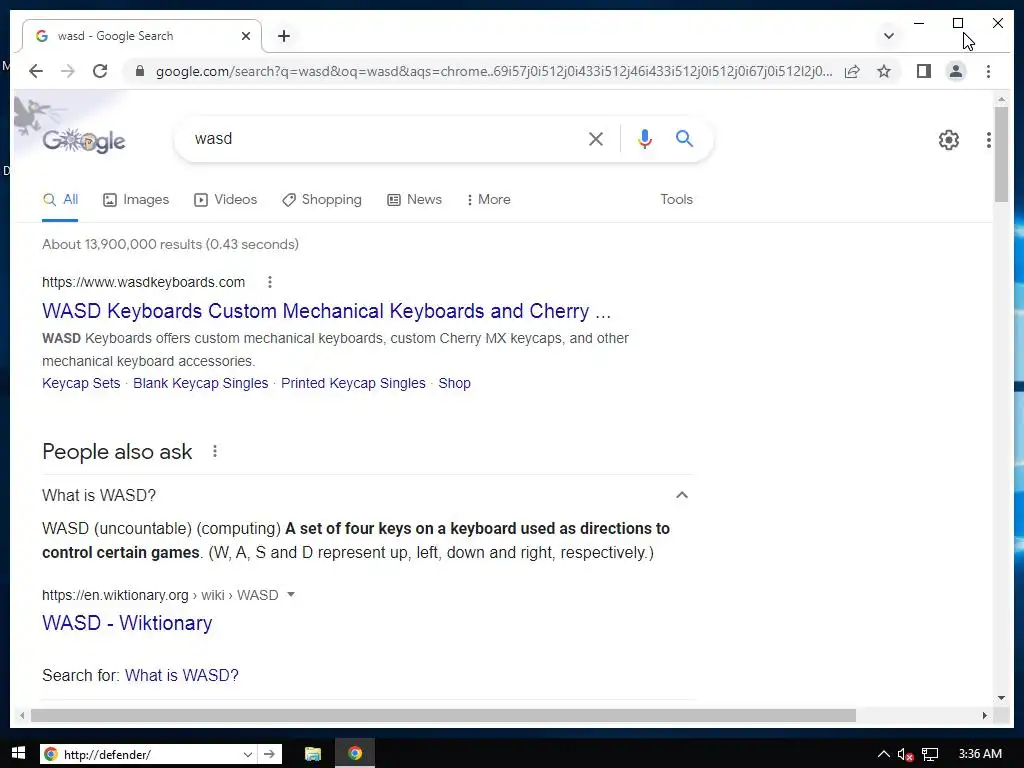Close the wasd - Google Search tab
The height and width of the screenshot is (768, 1024).
(246, 36)
